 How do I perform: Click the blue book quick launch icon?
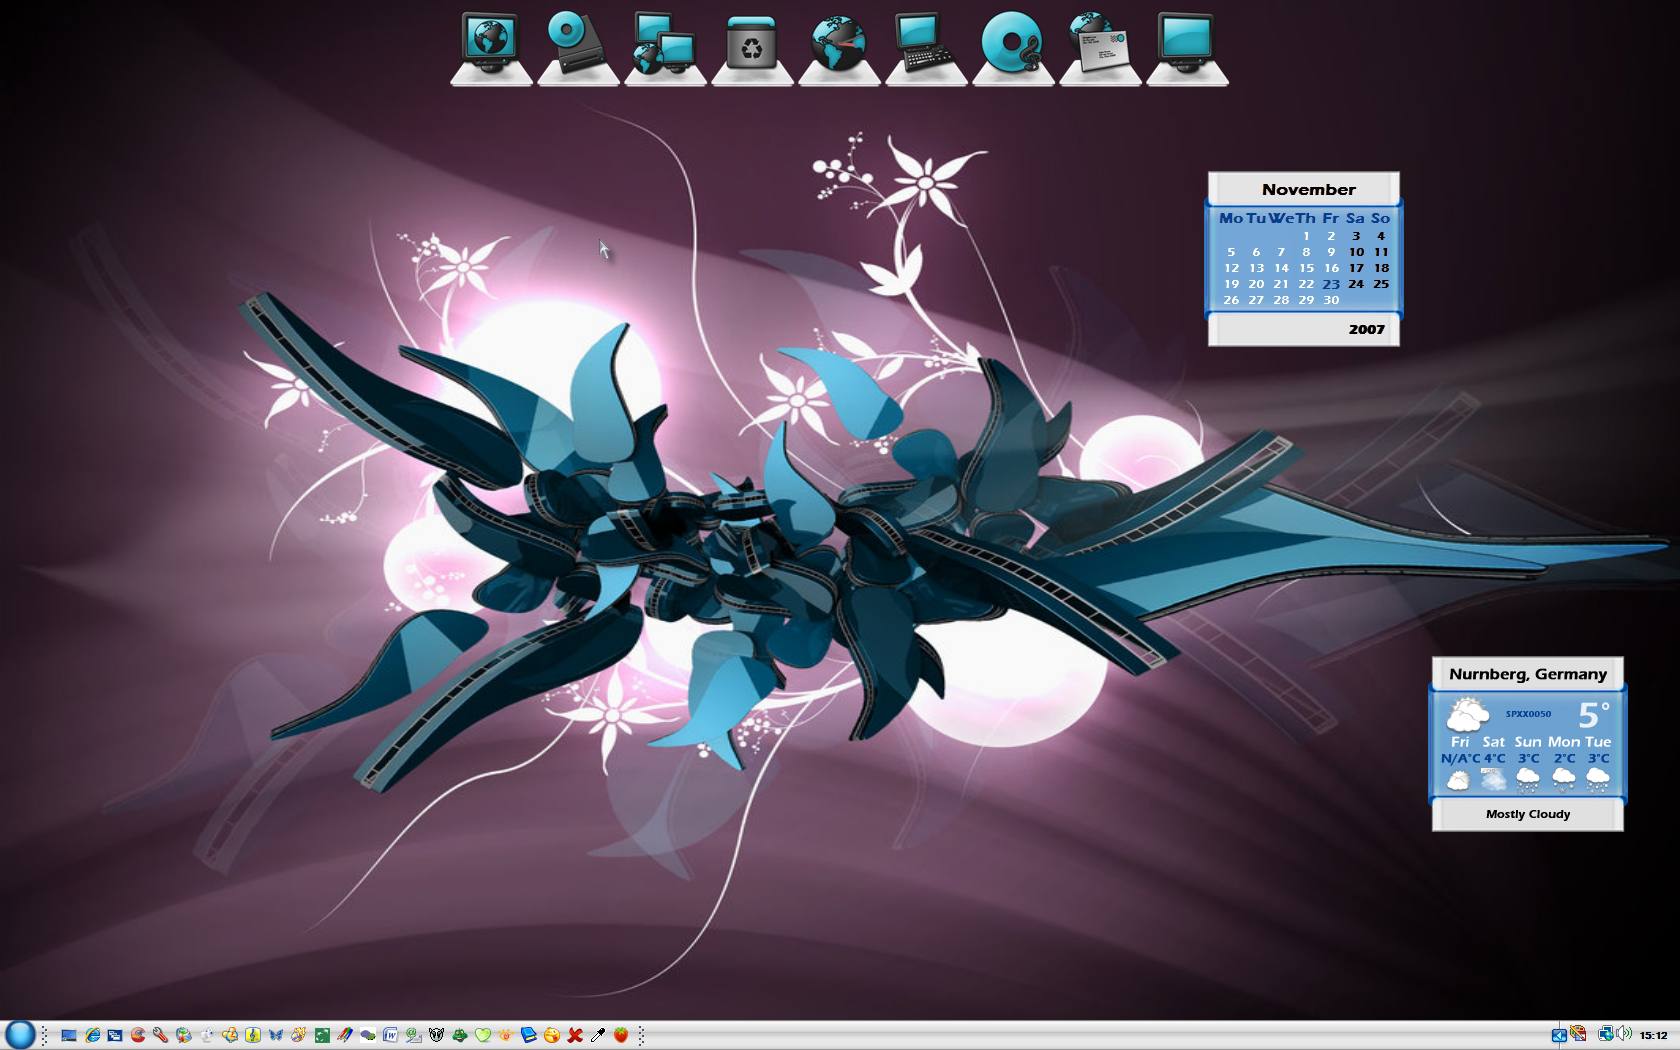(529, 1035)
